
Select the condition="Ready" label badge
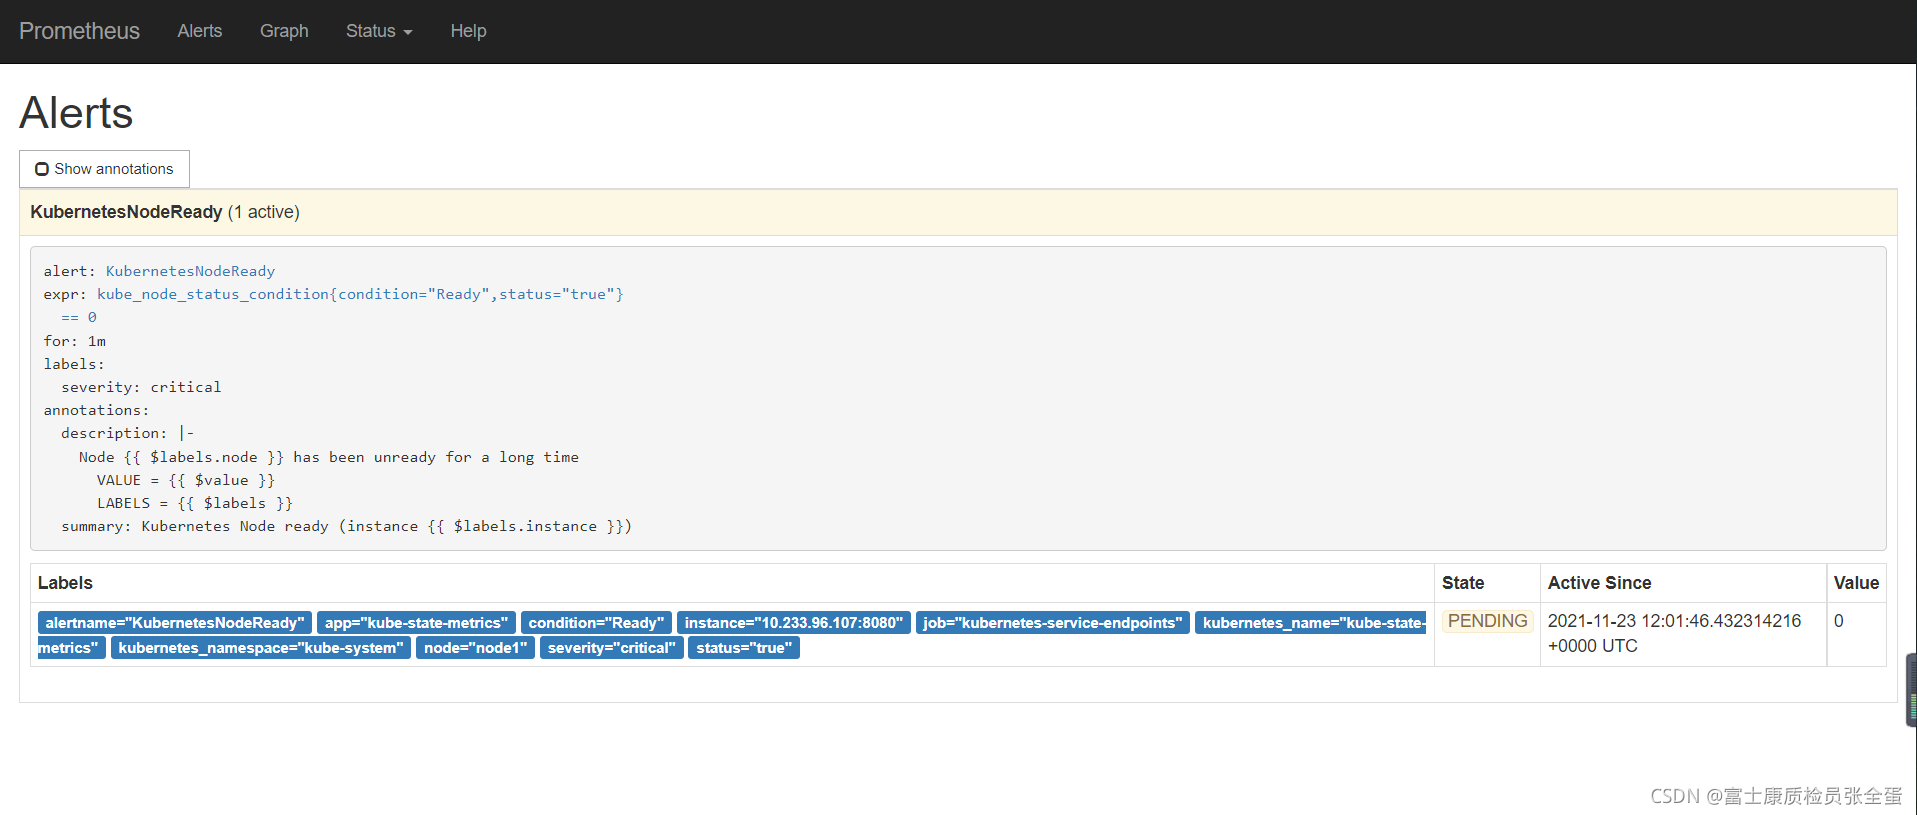[x=596, y=623]
